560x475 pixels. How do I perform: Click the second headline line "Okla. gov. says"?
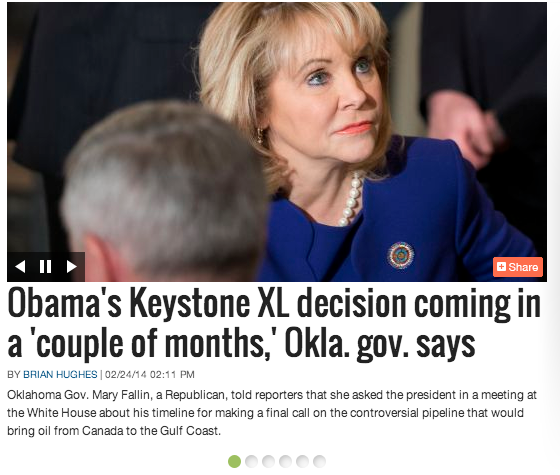[x=380, y=344]
